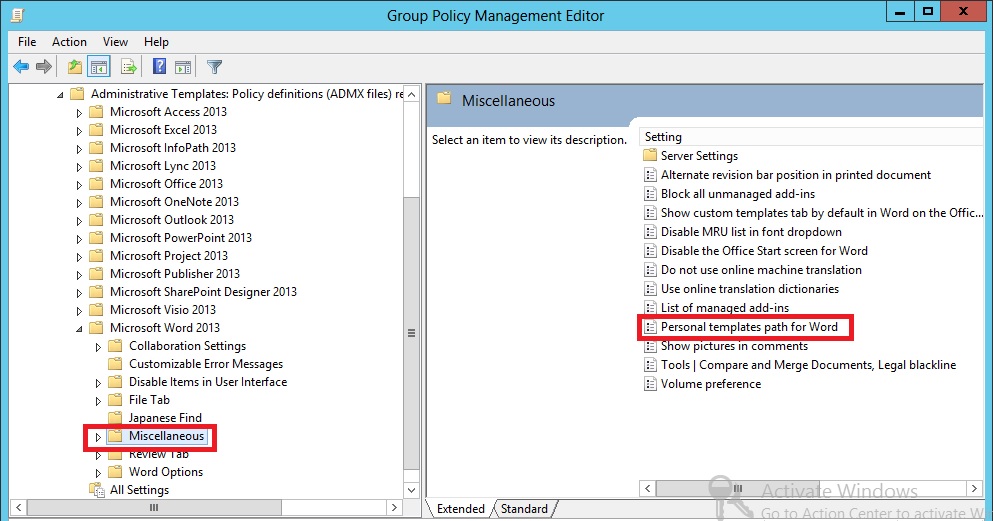Click the Microsoft Excel 2013 folder icon

point(96,130)
